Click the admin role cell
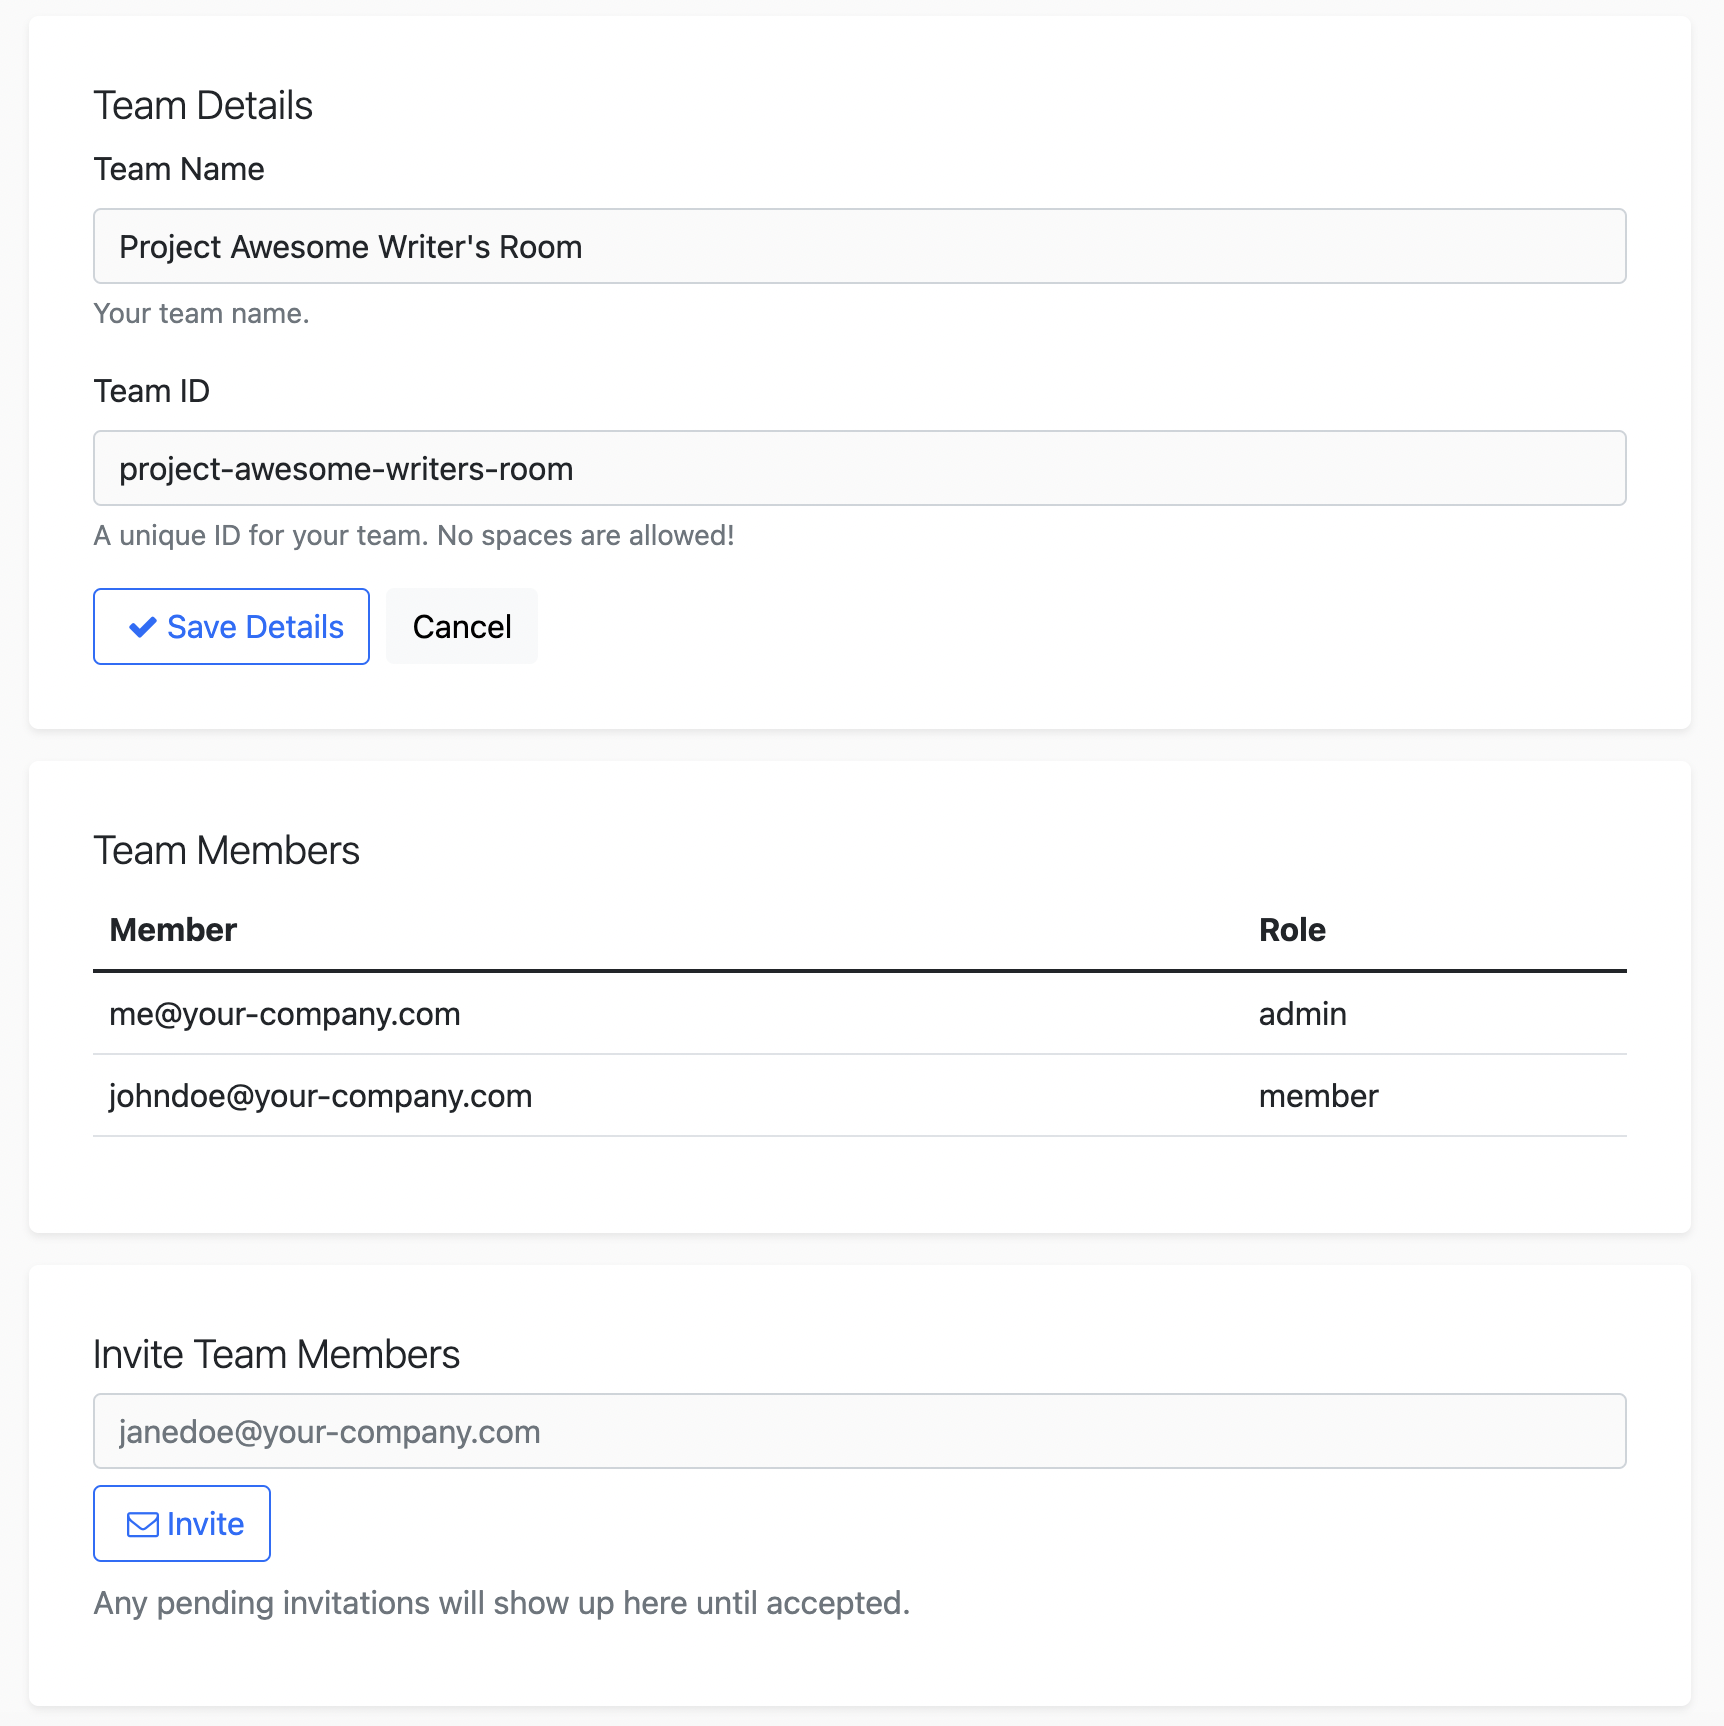 coord(1302,1014)
